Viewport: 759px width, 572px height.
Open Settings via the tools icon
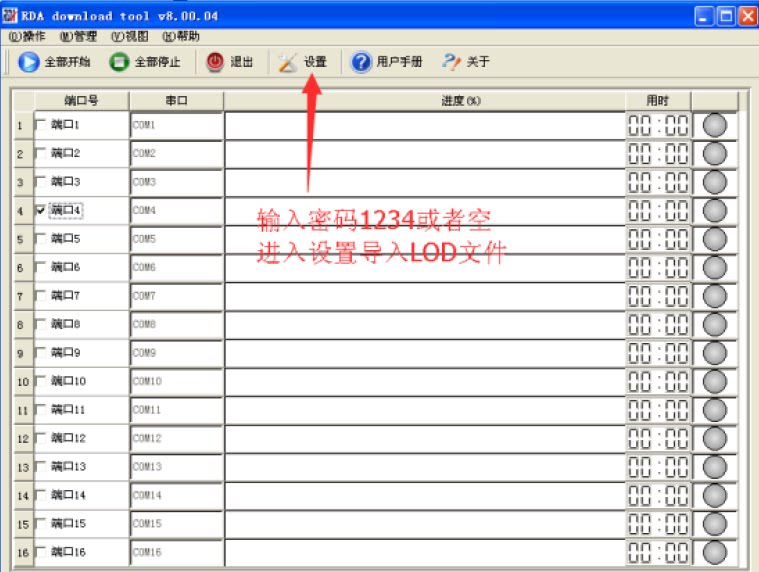click(288, 62)
